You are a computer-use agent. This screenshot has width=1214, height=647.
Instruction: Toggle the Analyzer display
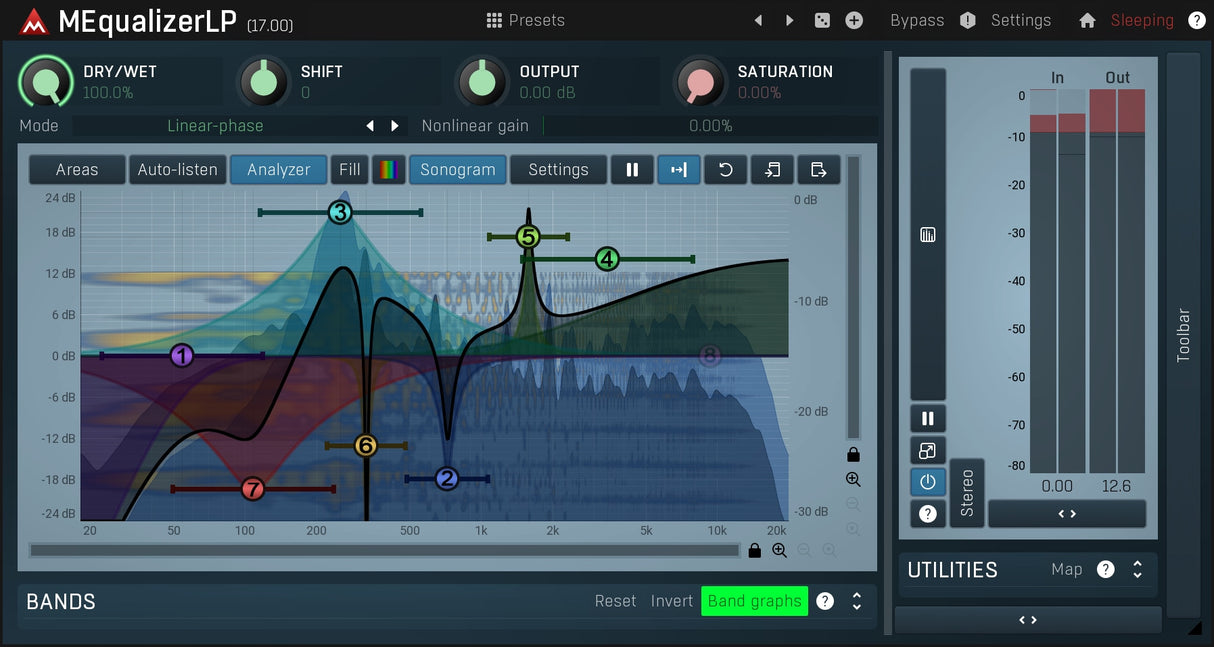279,170
